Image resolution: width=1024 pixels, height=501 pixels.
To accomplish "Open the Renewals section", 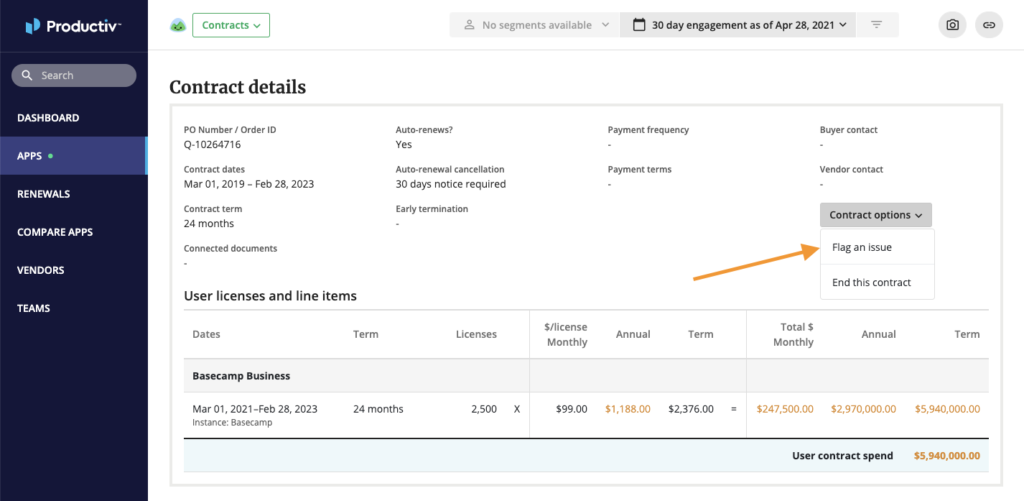I will click(43, 194).
